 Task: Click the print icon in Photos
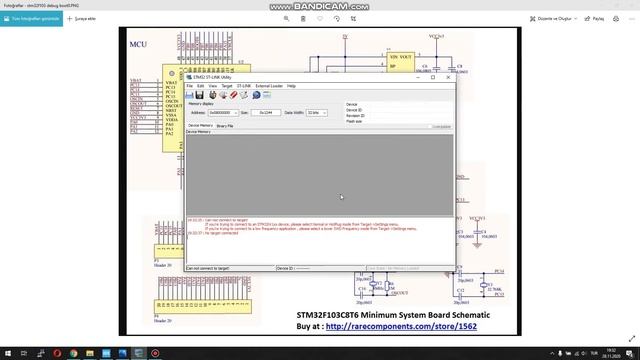point(616,19)
